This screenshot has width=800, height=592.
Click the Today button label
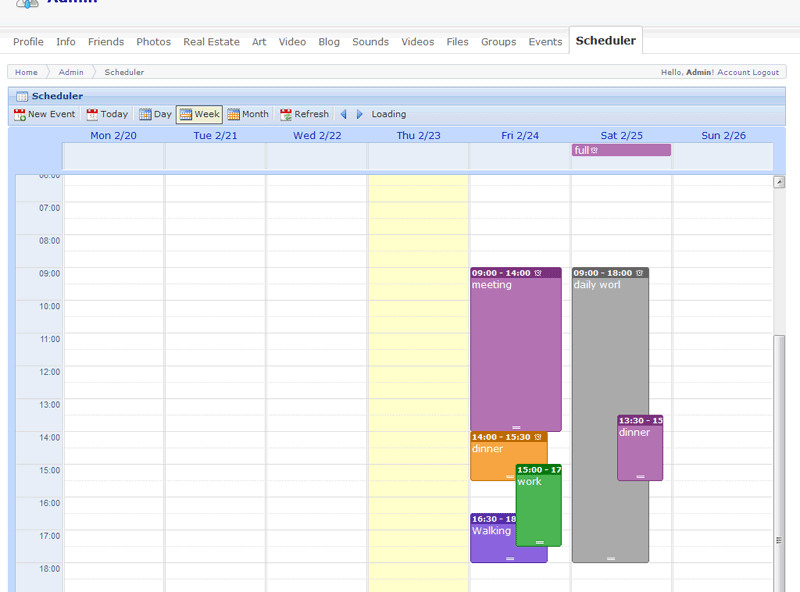tap(114, 114)
